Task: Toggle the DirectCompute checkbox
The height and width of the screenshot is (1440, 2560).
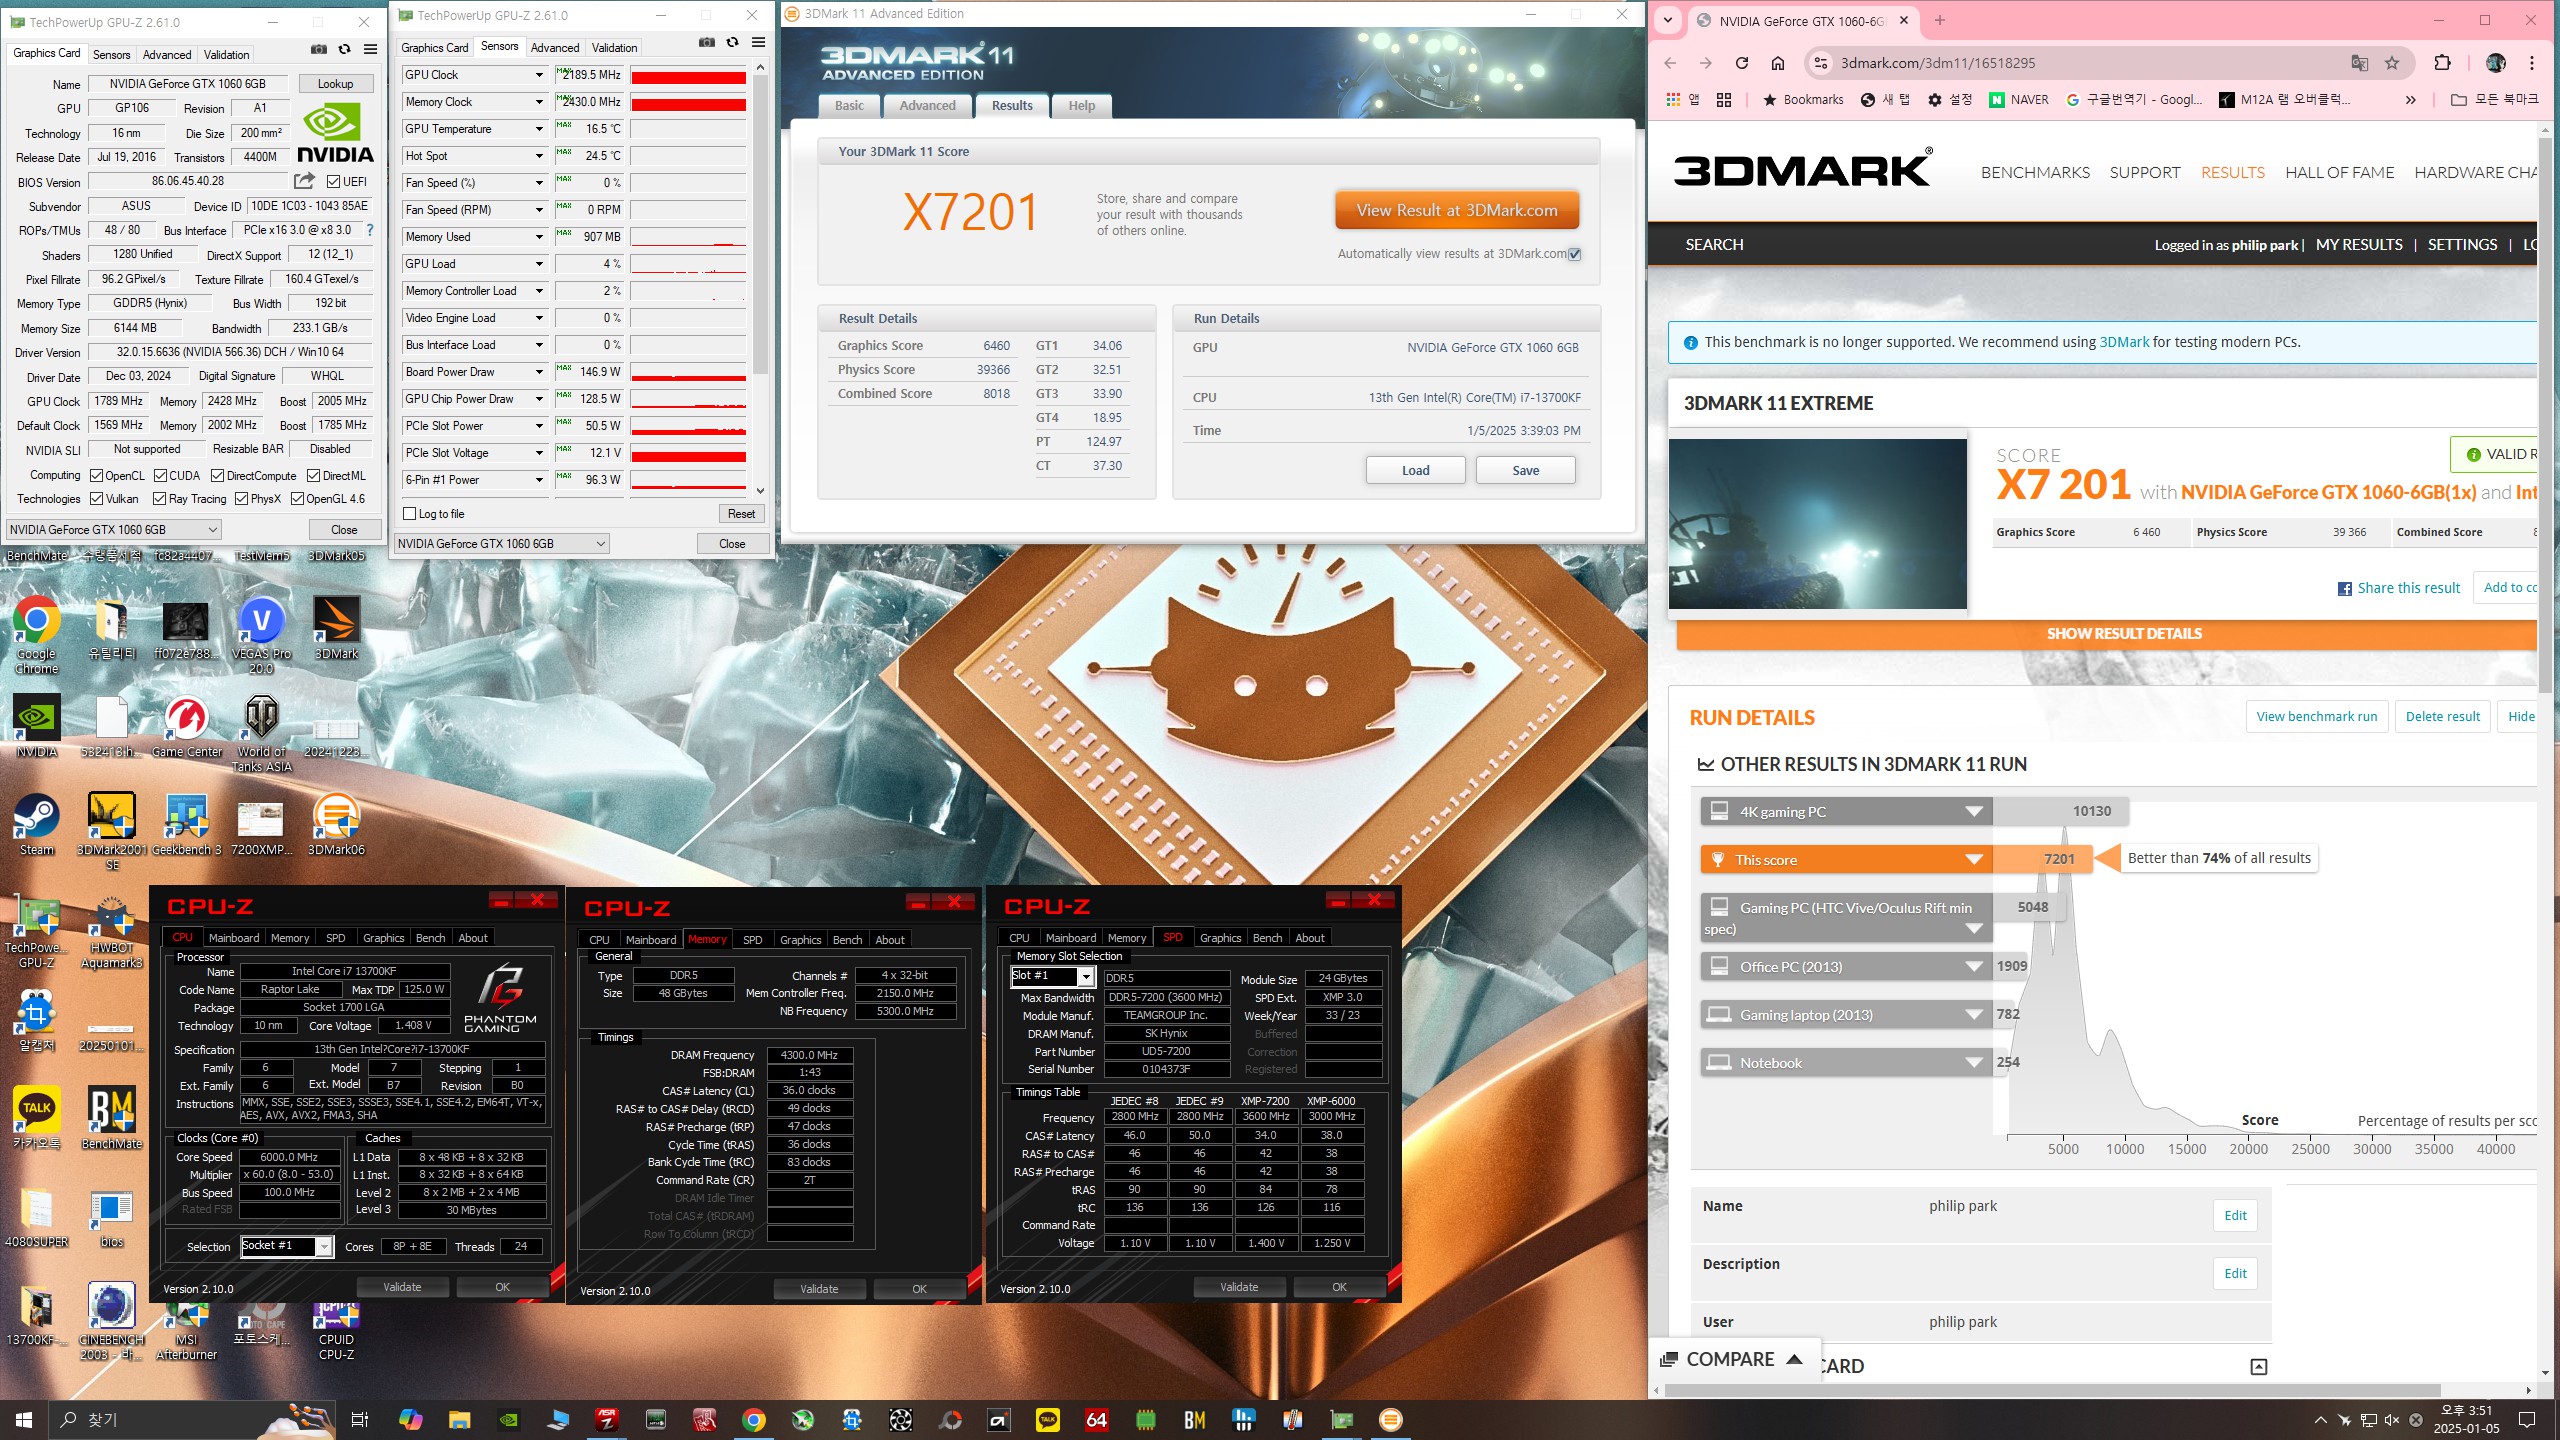Action: pos(217,476)
